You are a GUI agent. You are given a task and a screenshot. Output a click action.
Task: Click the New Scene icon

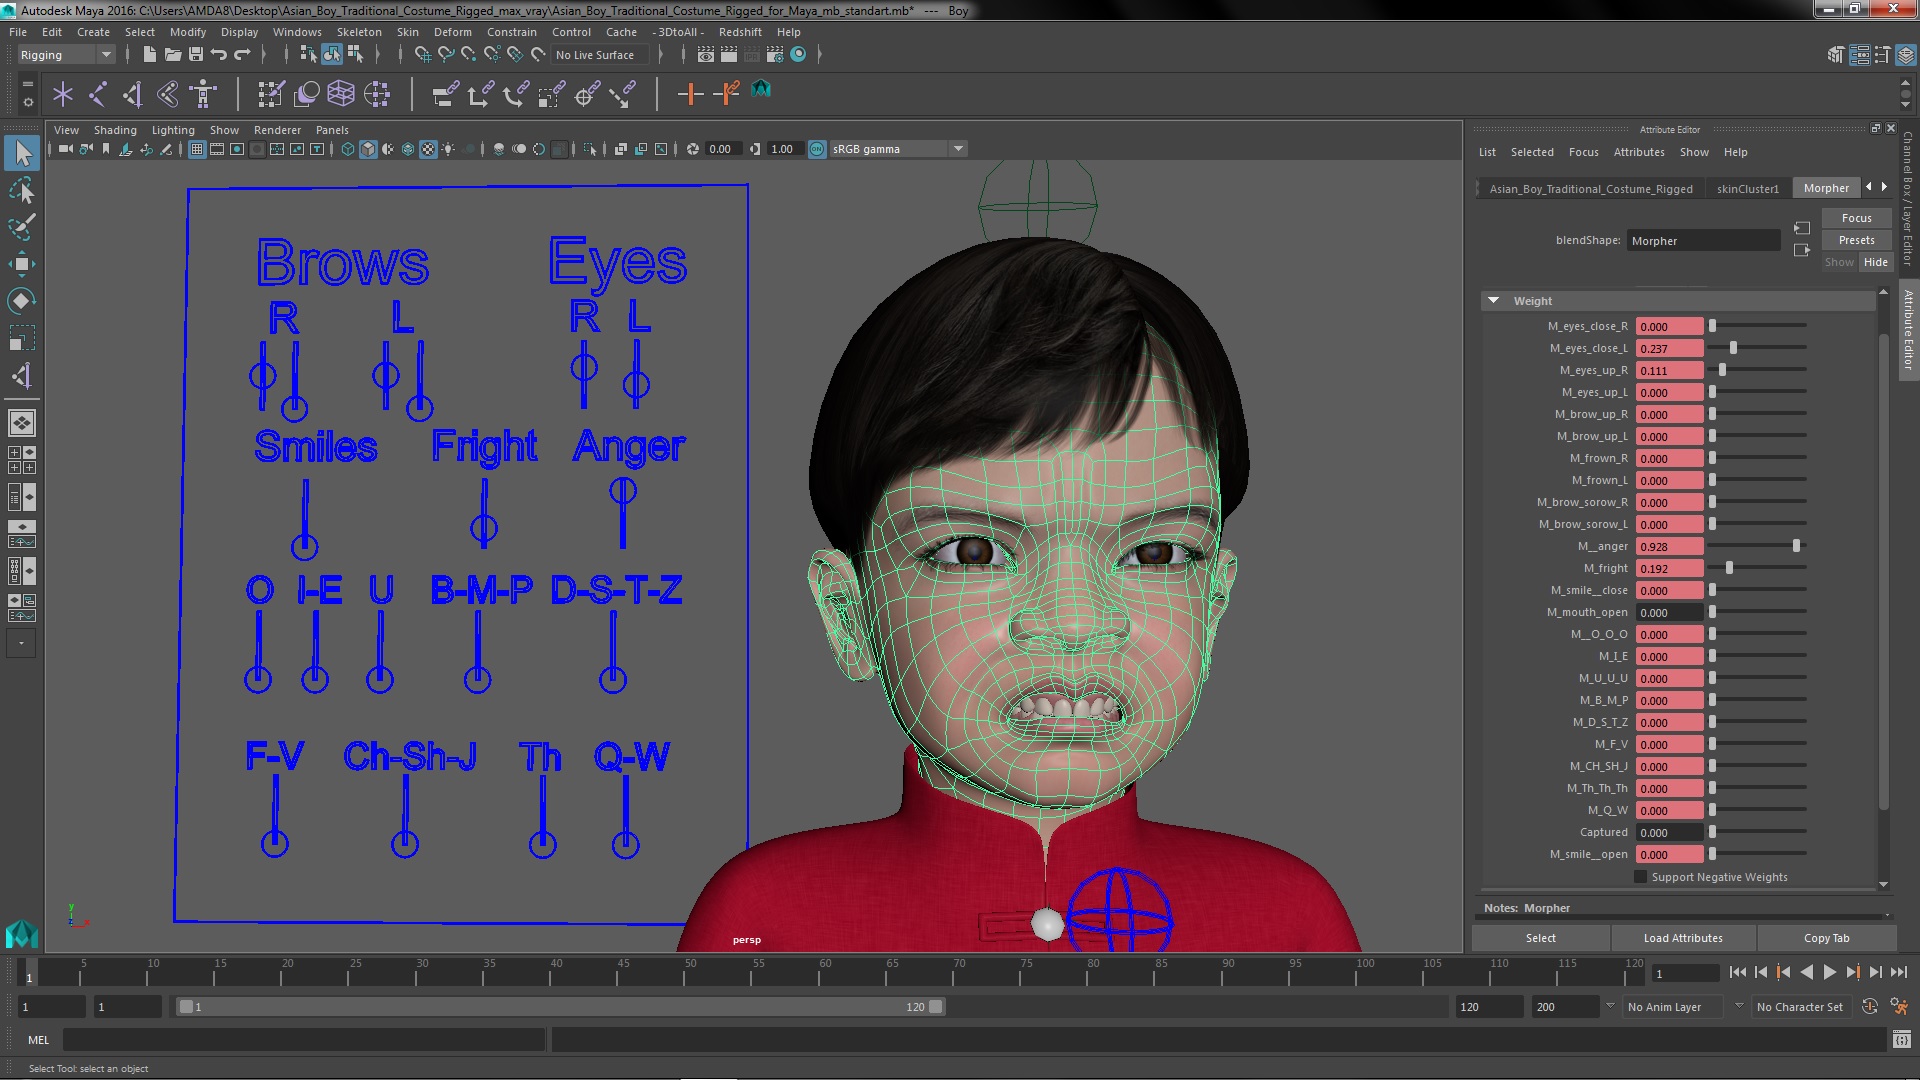[x=149, y=55]
